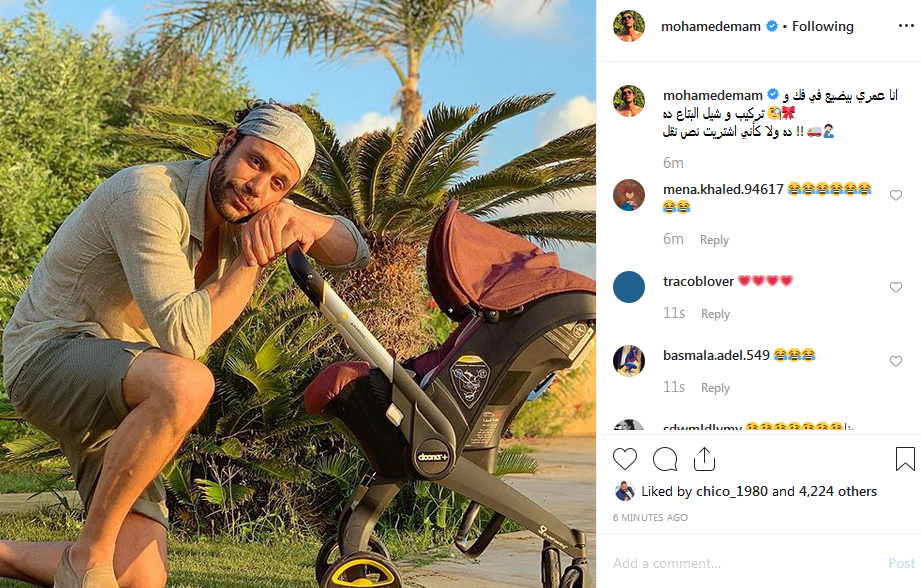The width and height of the screenshot is (921, 588).
Task: Open mena.khaled.94617's avatar
Action: click(x=629, y=195)
